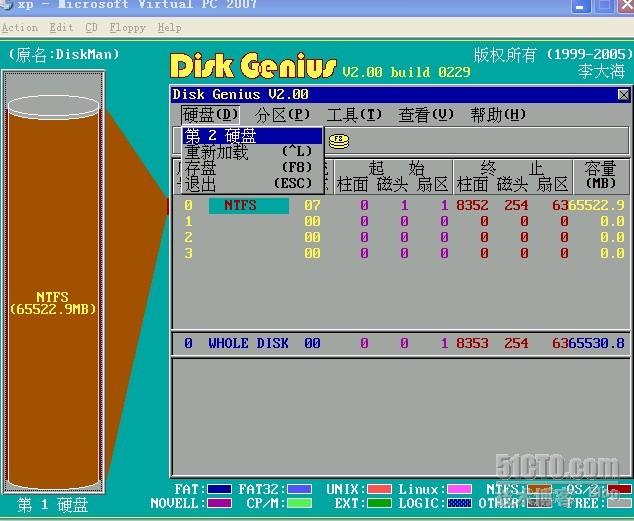Viewport: 634px width, 521px height.
Task: Select partition table row 2
Action: (x=400, y=237)
